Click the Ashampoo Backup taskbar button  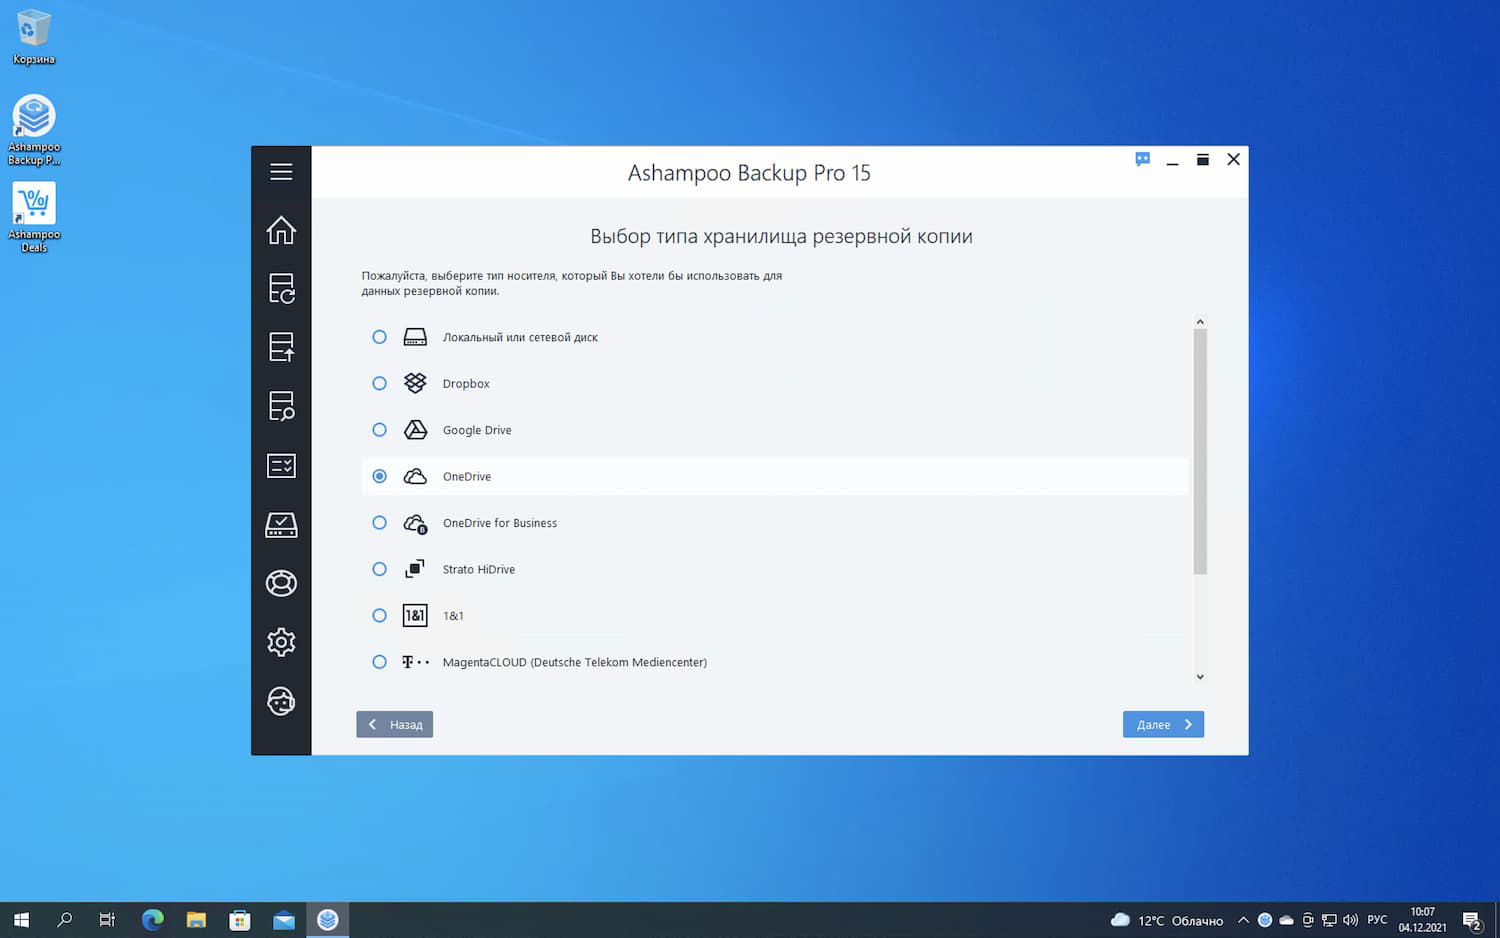tap(327, 920)
